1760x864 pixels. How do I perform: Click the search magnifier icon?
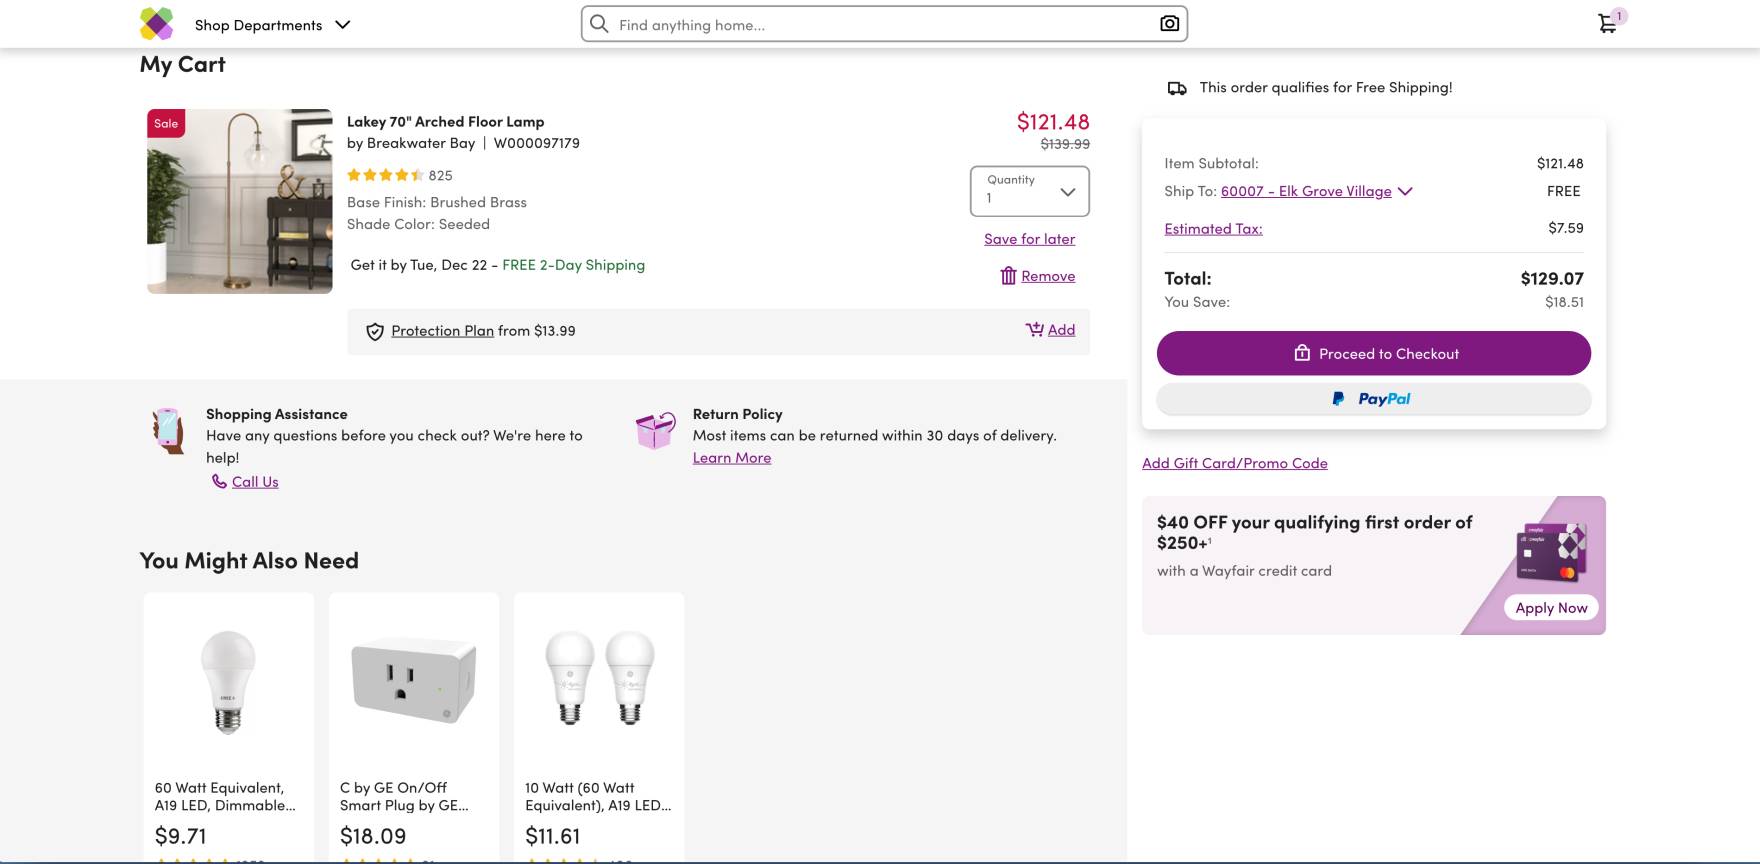tap(599, 24)
